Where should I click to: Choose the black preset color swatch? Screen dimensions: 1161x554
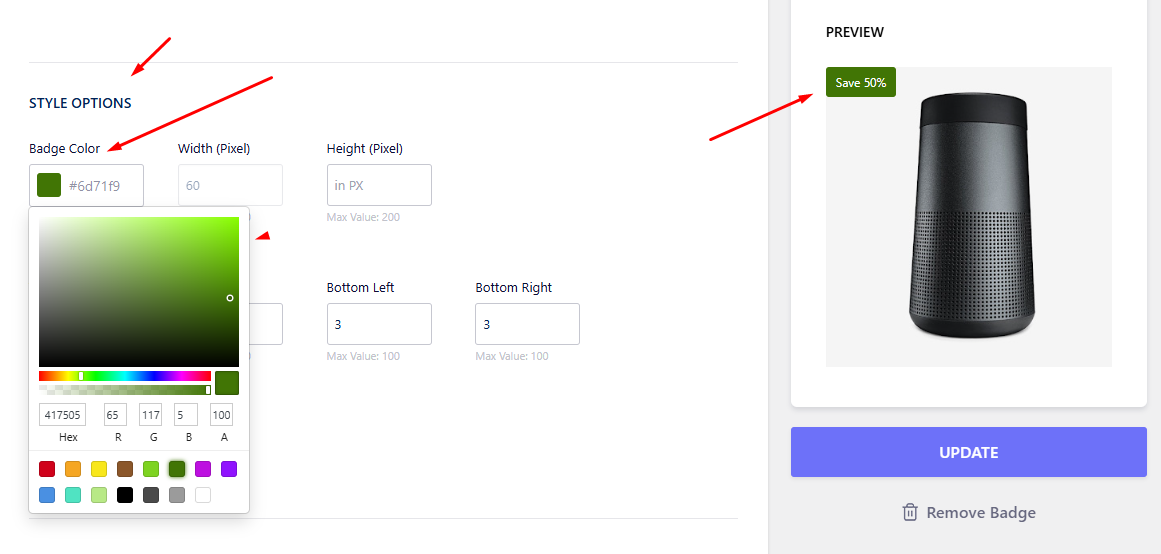coord(124,495)
